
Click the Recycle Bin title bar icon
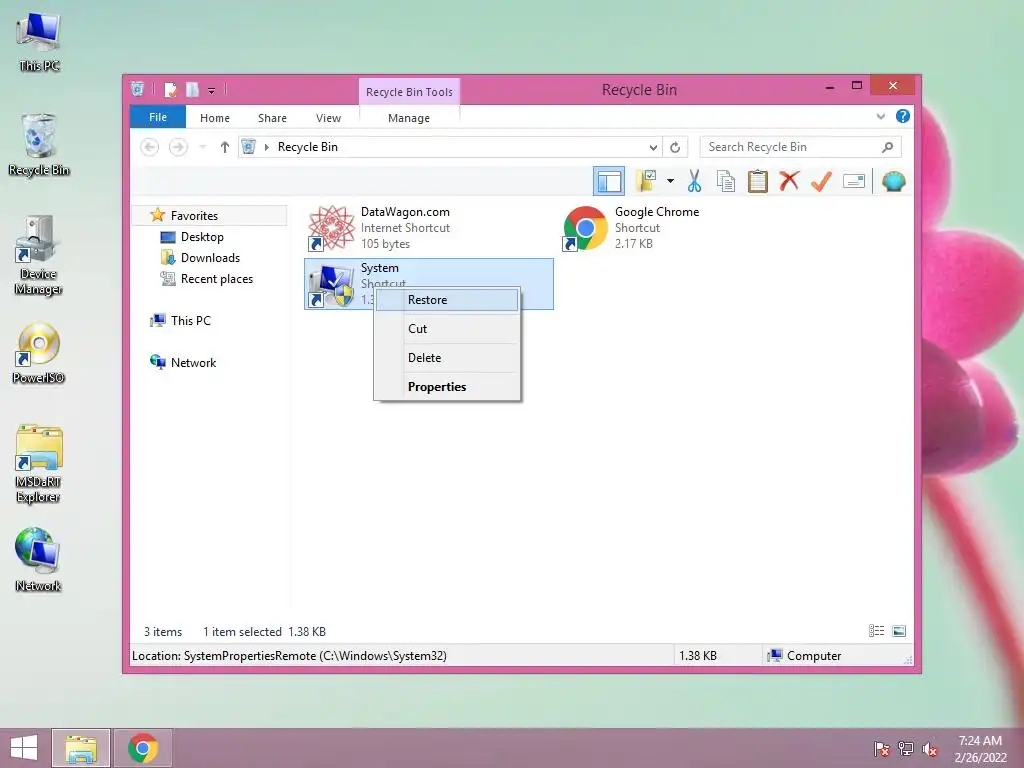[x=137, y=89]
